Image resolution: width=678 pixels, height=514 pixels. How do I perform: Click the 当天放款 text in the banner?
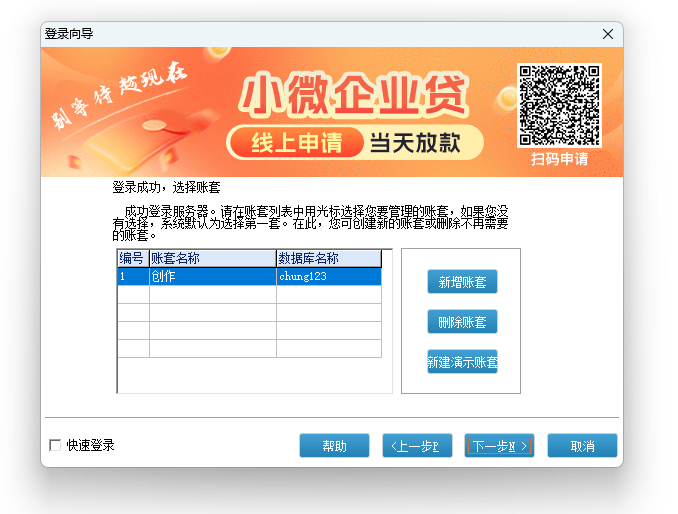coord(415,143)
